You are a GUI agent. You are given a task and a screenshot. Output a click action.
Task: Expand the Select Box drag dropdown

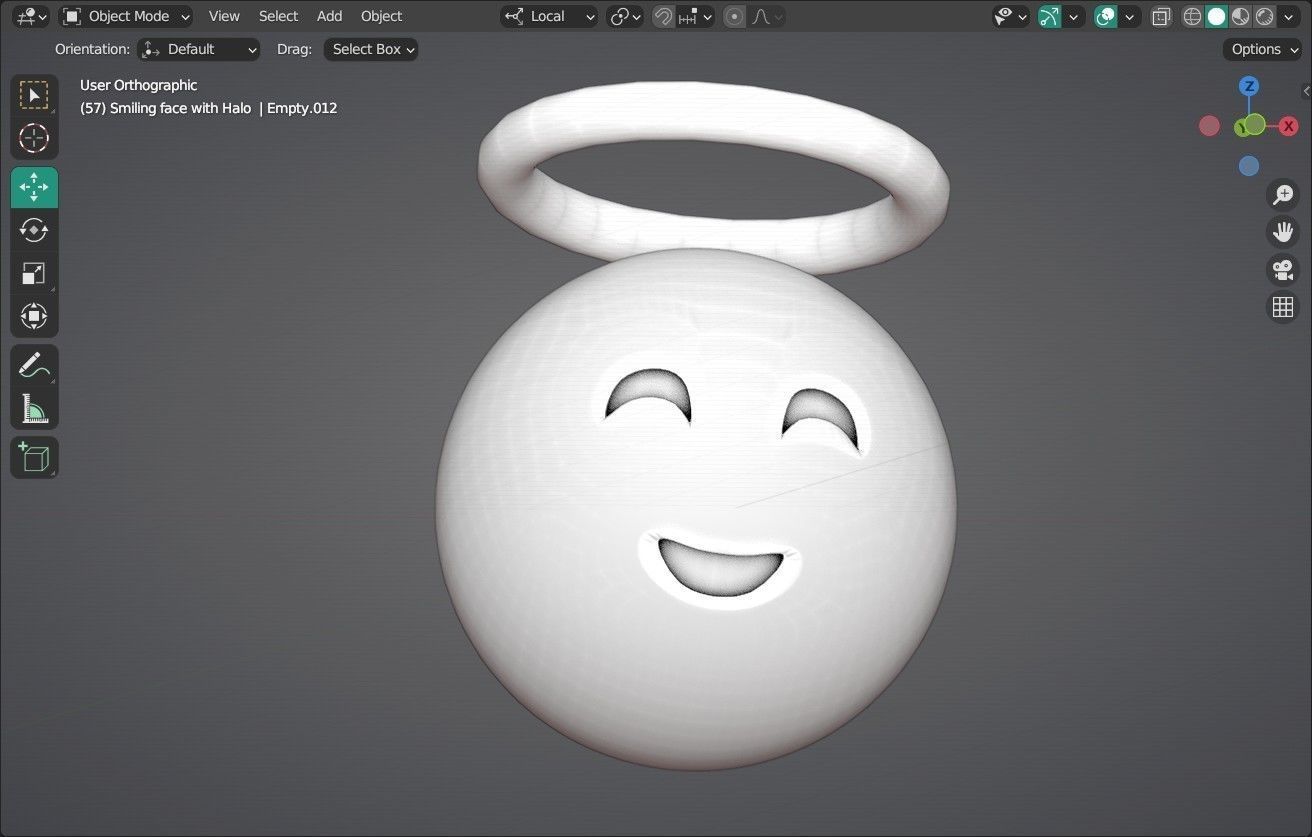[x=370, y=49]
